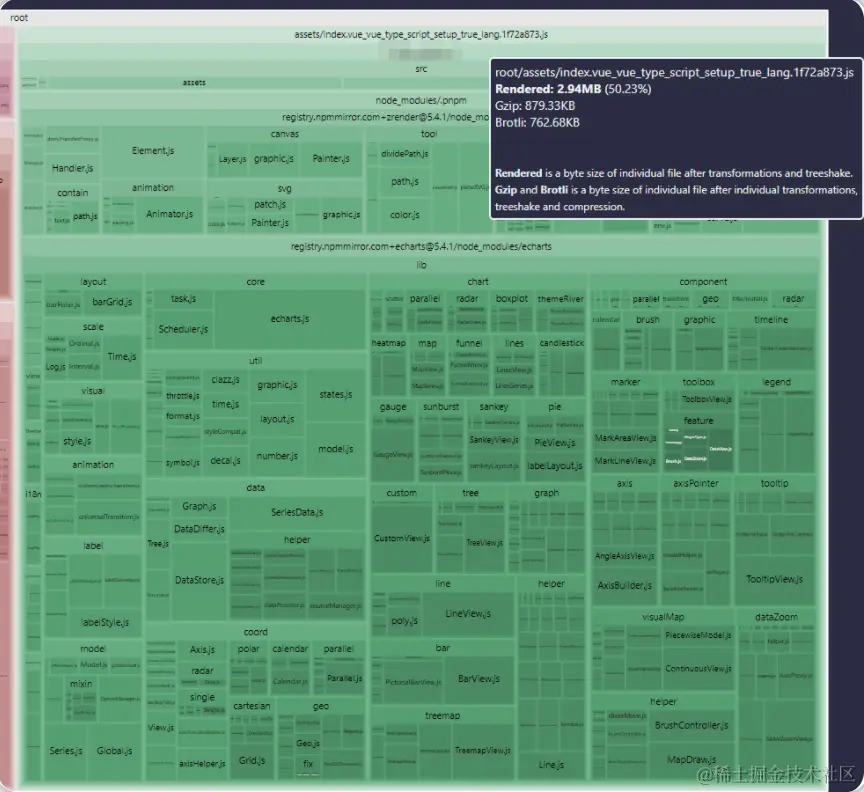This screenshot has height=792, width=864.
Task: Click the barGrid.js block
Action: (112, 302)
